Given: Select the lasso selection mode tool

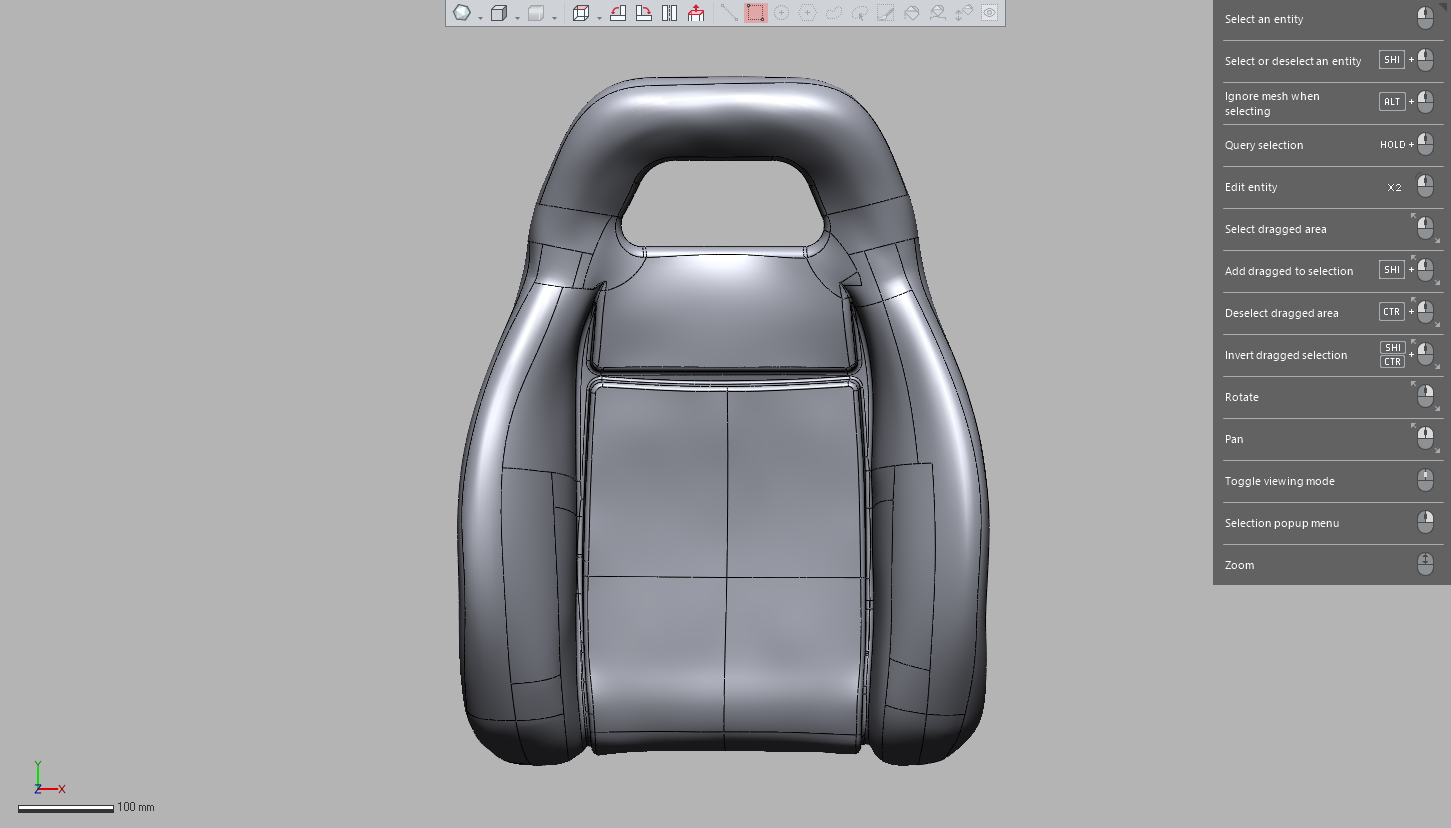Looking at the screenshot, I should pyautogui.click(x=834, y=13).
